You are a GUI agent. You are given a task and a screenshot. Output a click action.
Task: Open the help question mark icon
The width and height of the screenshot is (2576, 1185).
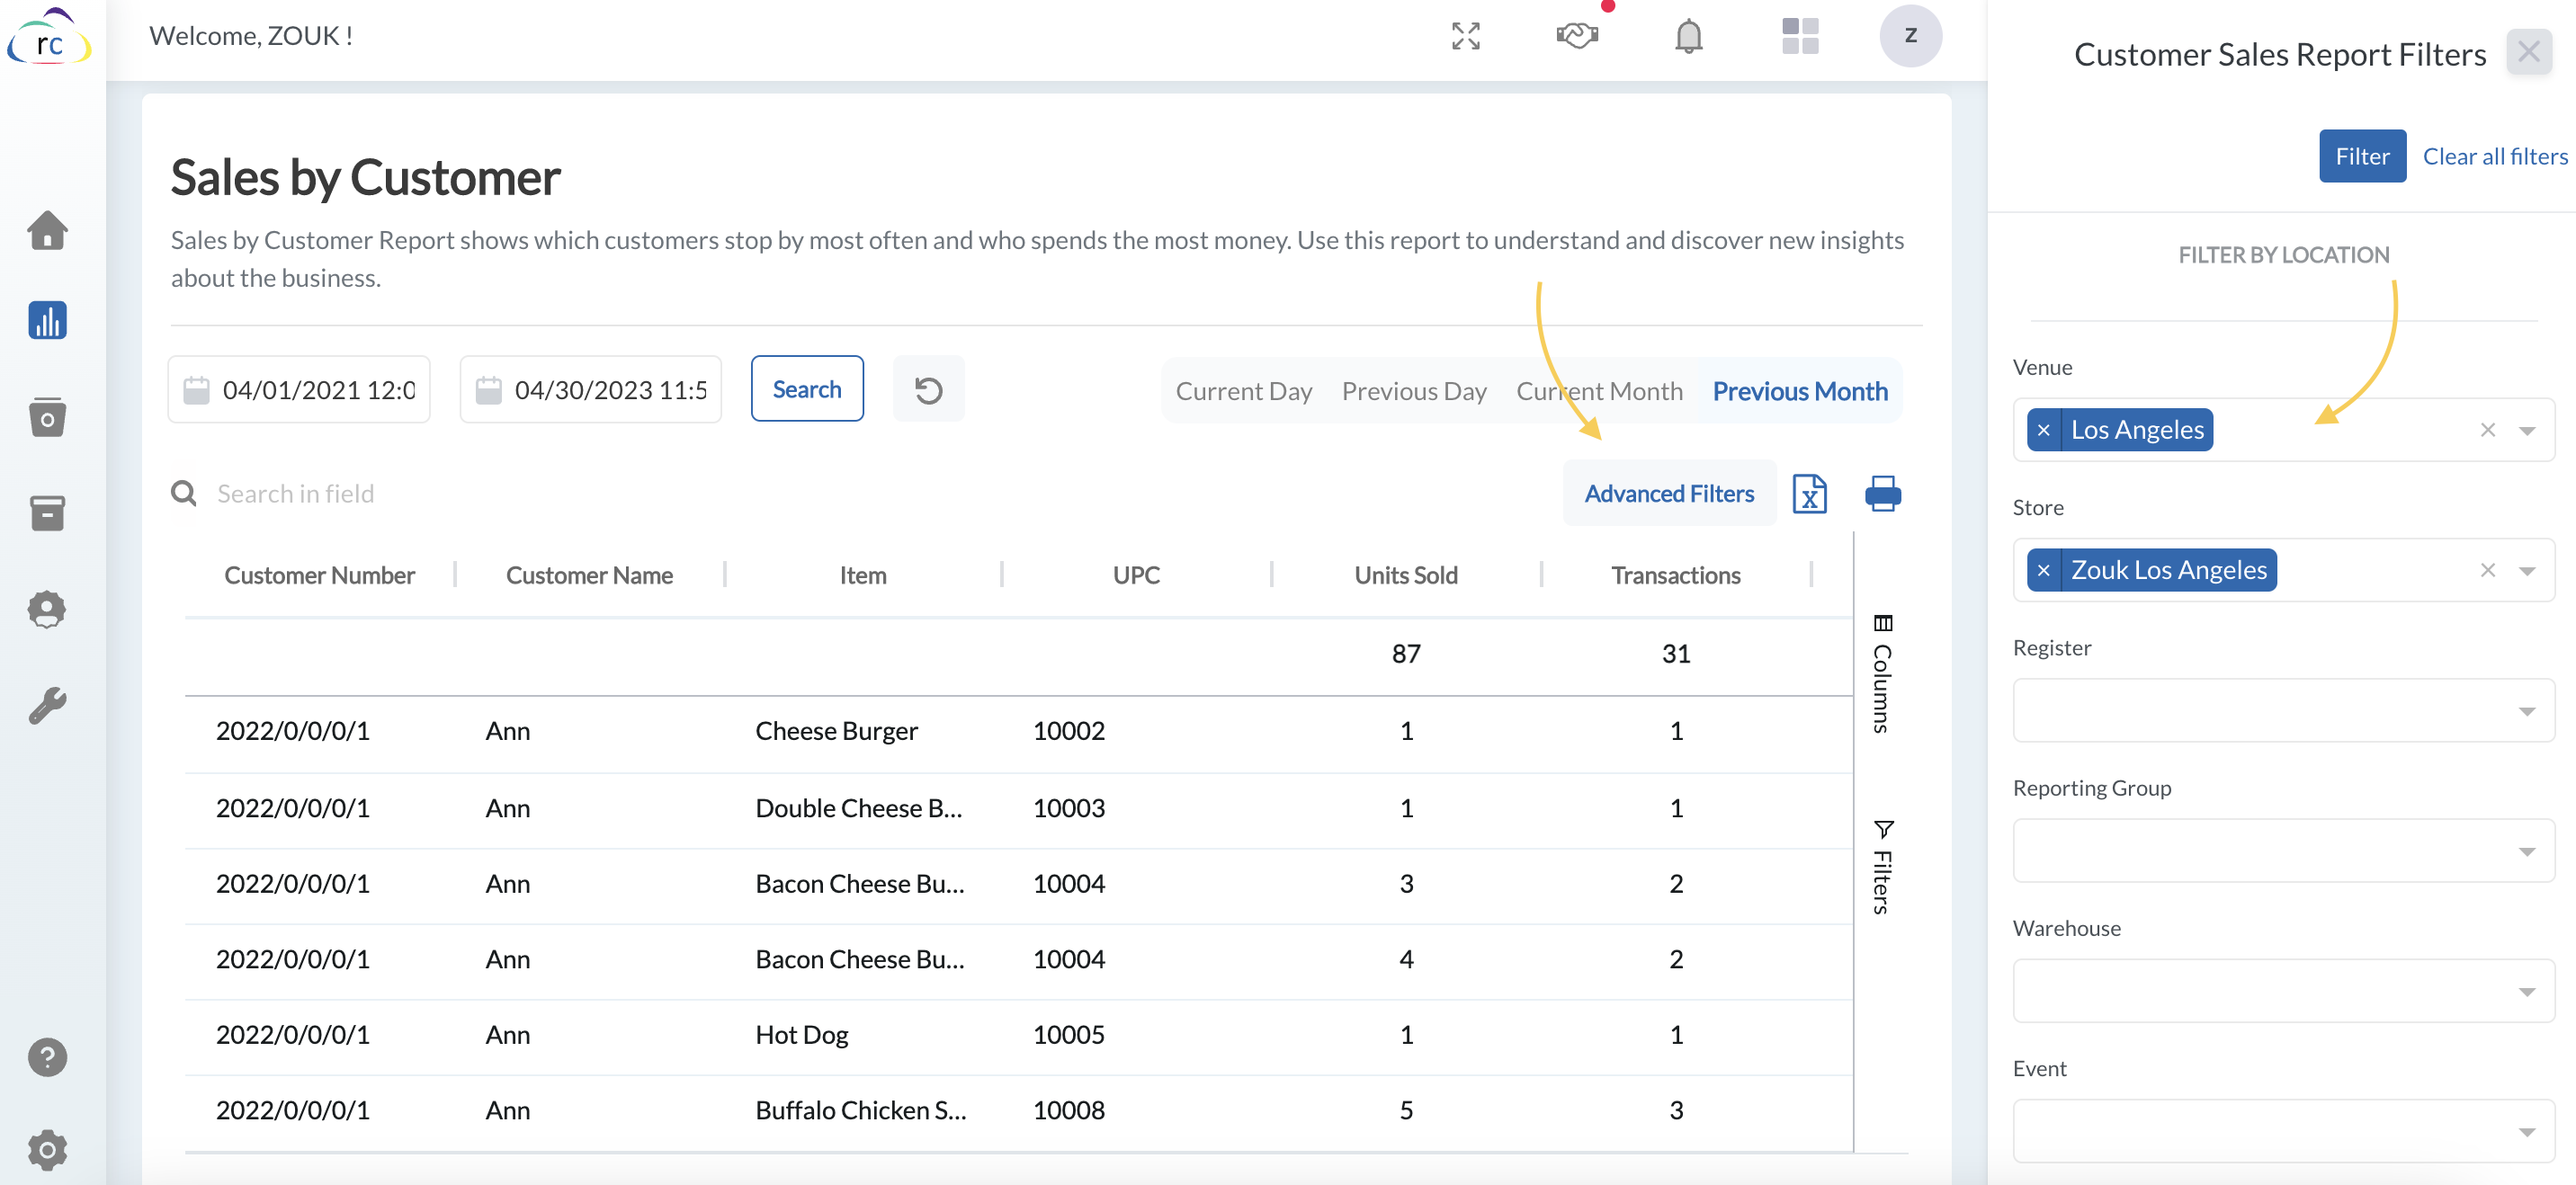point(47,1057)
